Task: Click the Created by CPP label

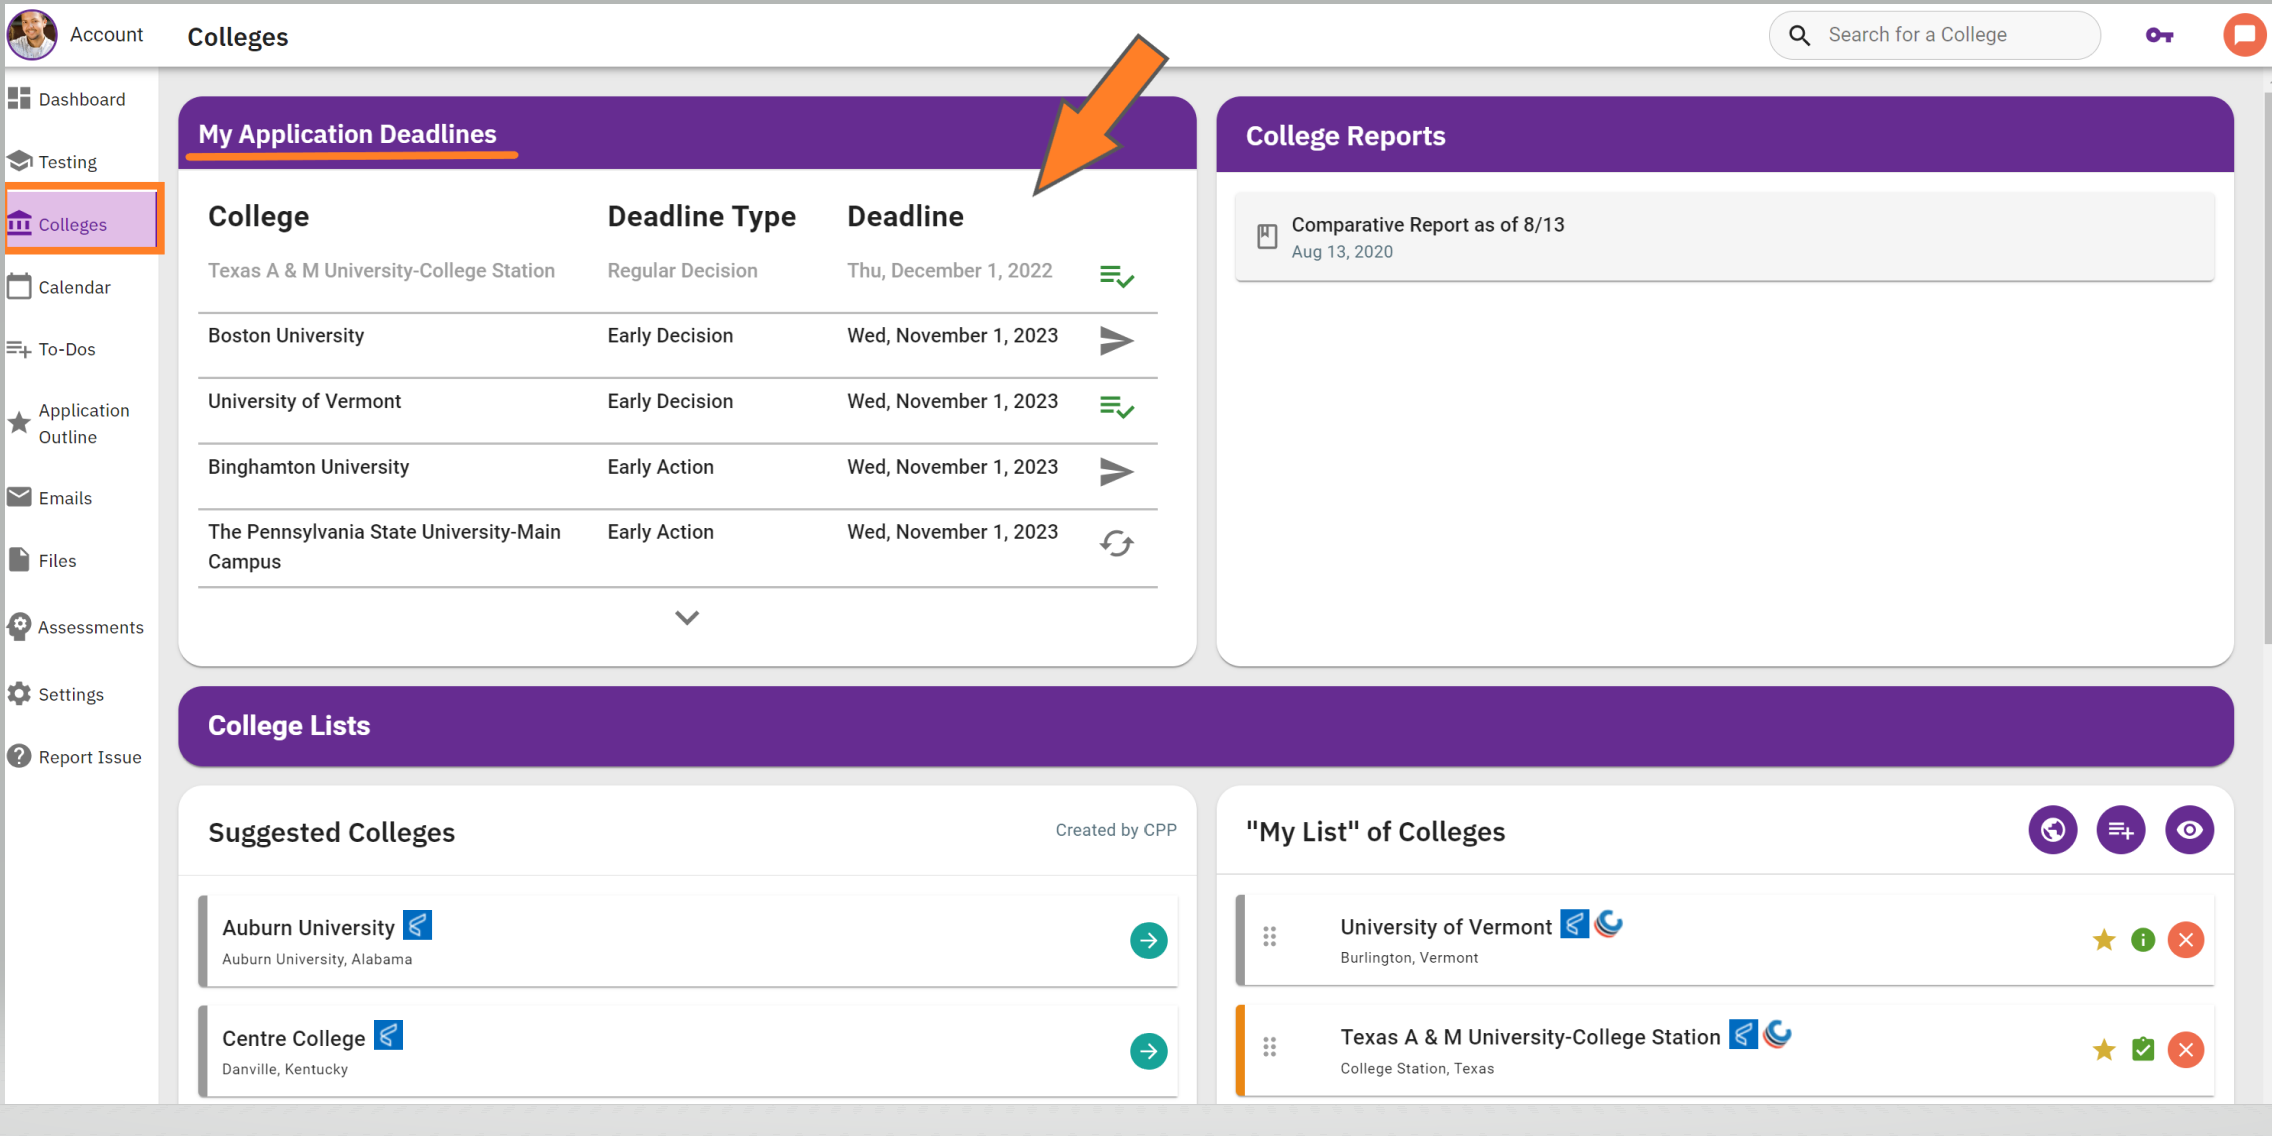Action: pos(1116,830)
